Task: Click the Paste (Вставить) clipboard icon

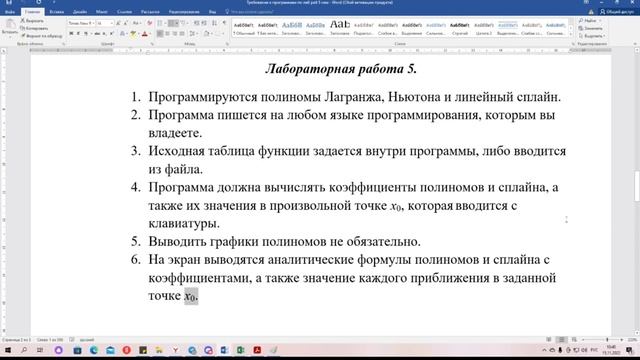Action: click(x=10, y=25)
